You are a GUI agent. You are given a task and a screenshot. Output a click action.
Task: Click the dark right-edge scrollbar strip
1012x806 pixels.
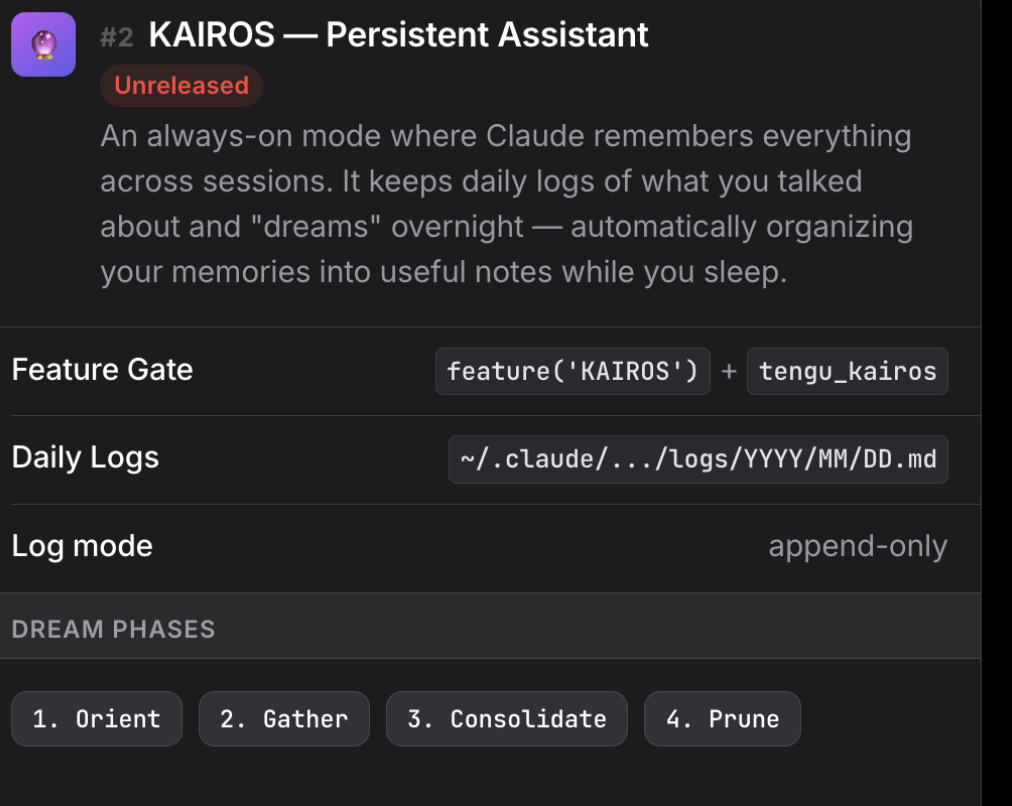(996, 400)
